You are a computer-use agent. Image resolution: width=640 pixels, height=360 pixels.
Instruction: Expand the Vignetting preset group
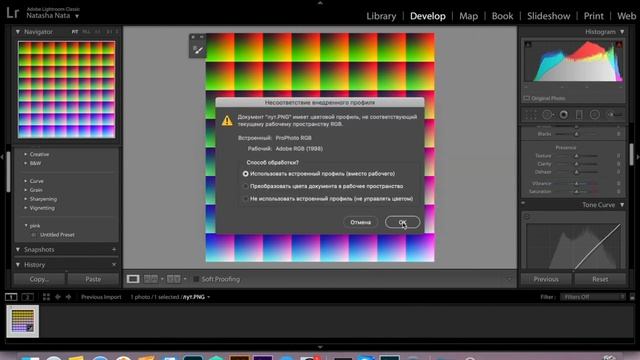[x=25, y=208]
